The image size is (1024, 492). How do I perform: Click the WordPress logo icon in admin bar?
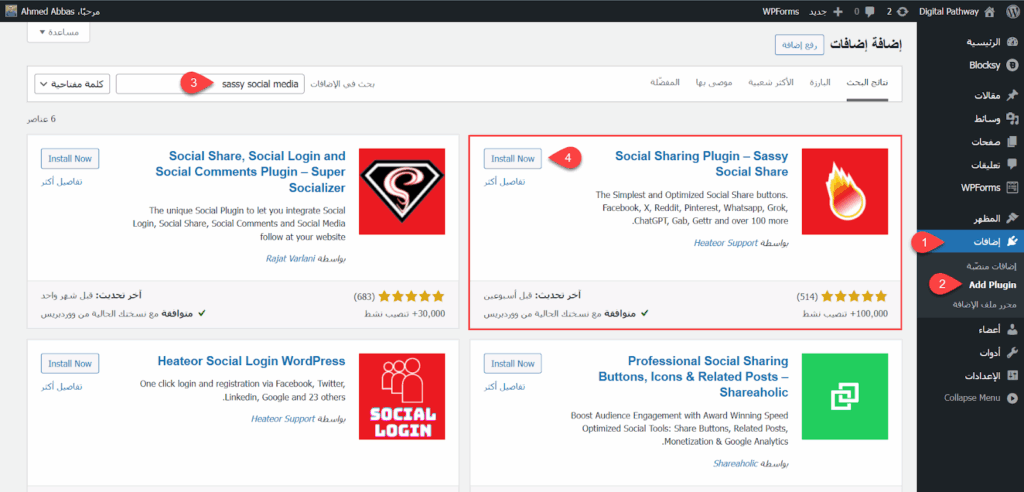tap(1012, 11)
